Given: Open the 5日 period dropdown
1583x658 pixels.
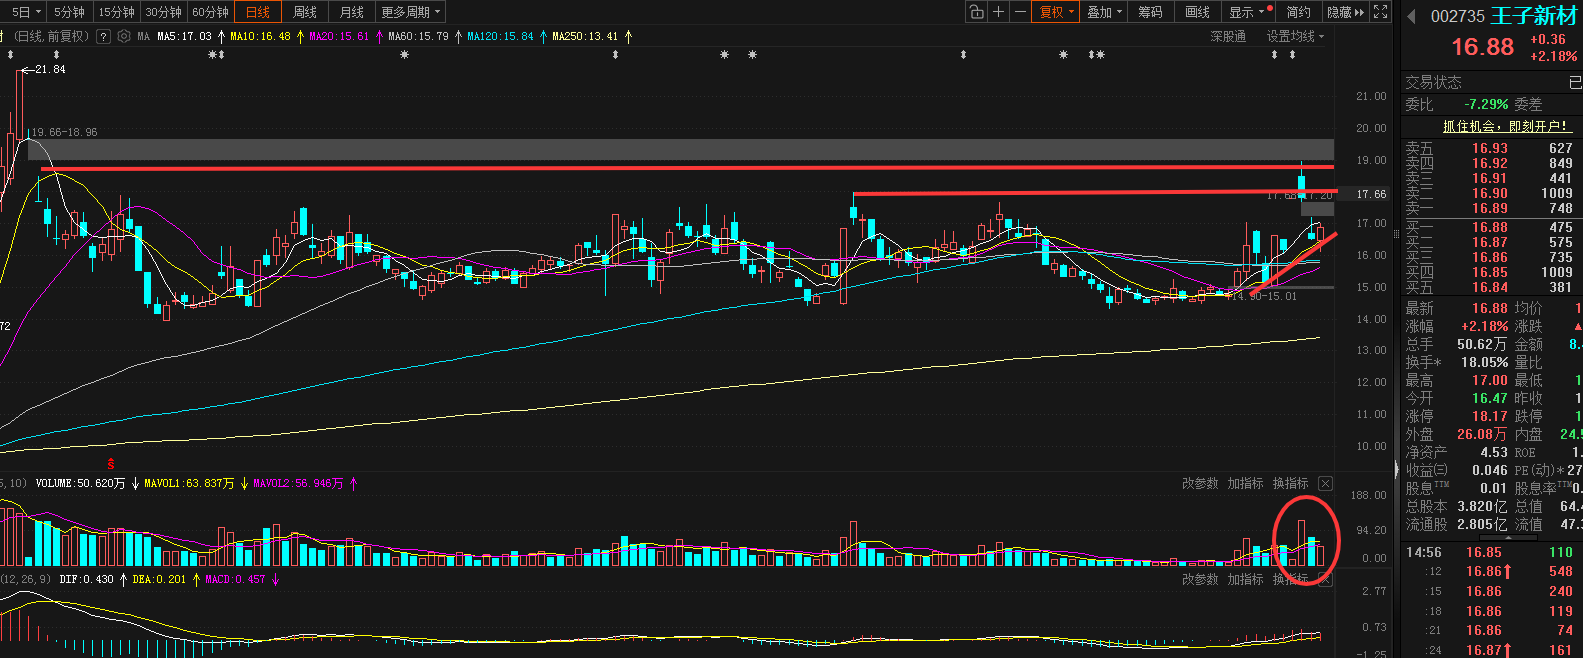Looking at the screenshot, I should 25,12.
